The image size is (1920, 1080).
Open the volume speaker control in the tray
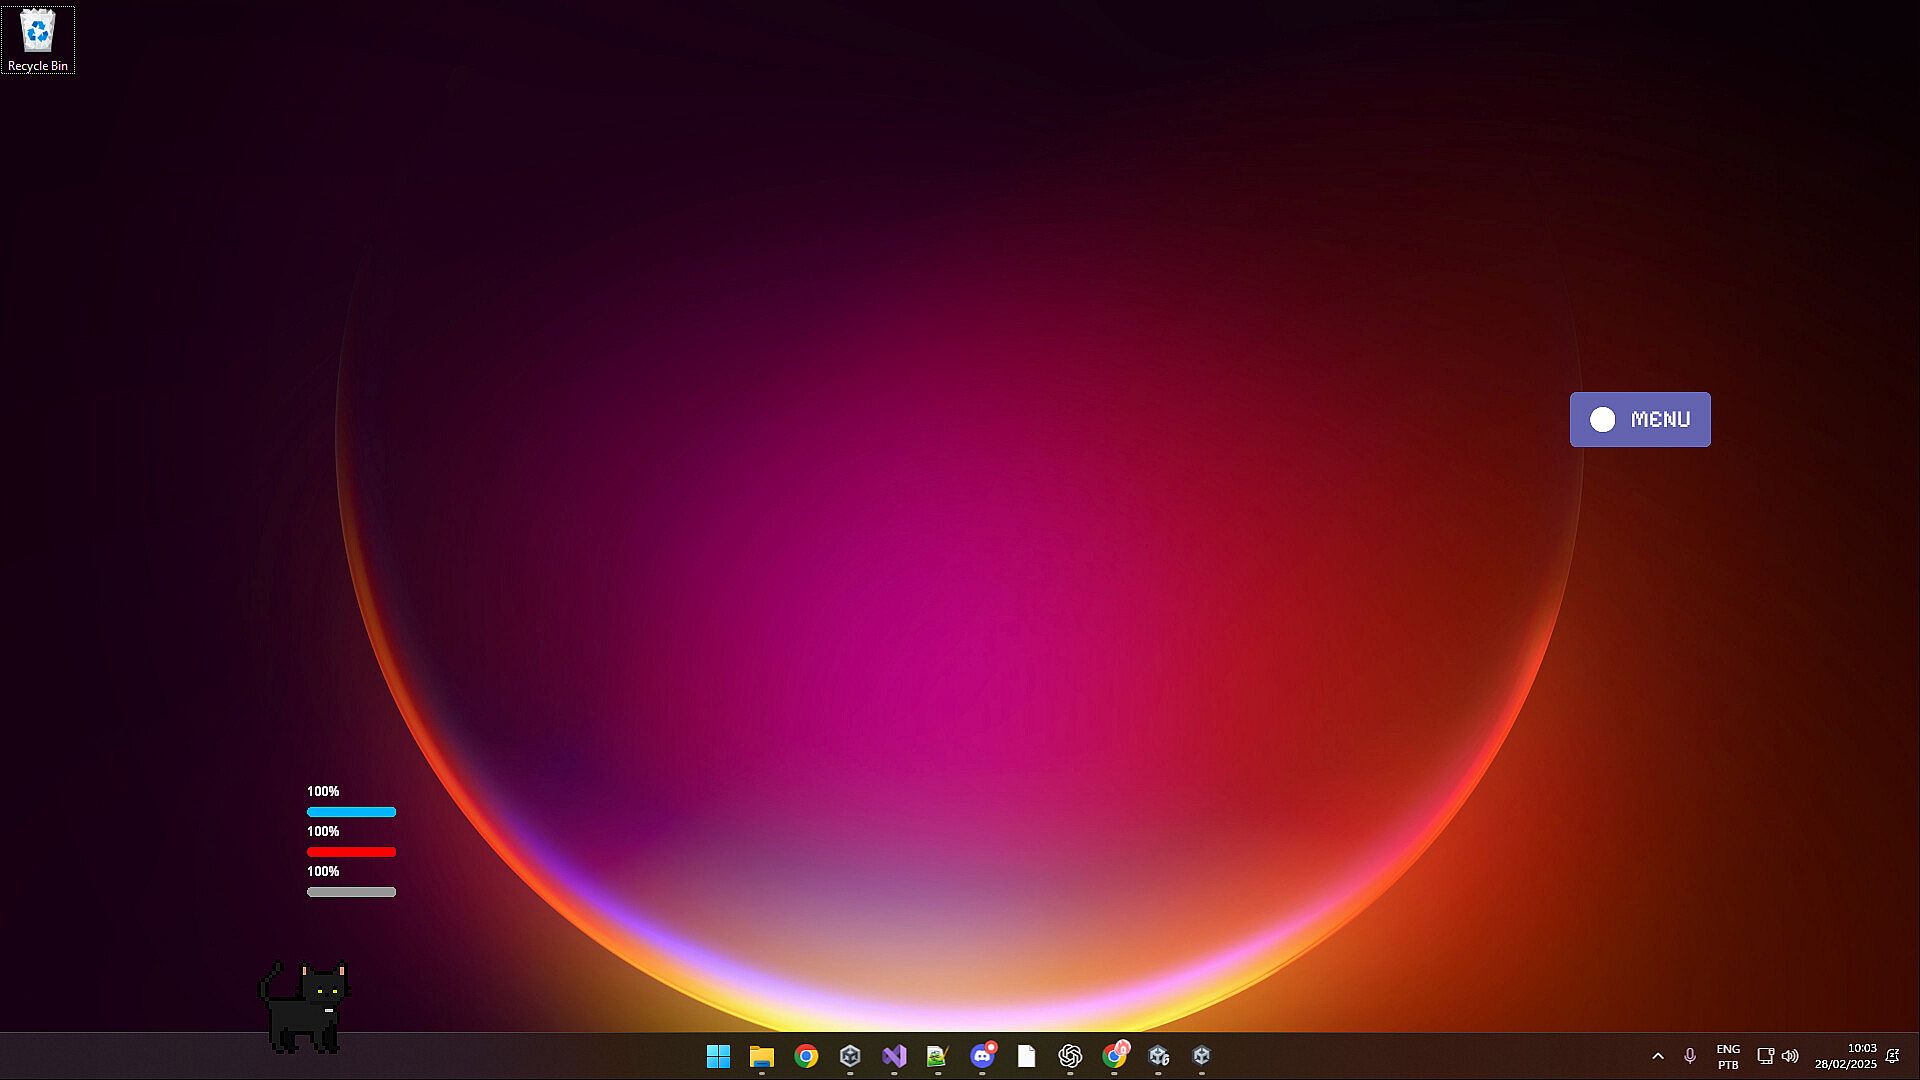point(1790,1056)
